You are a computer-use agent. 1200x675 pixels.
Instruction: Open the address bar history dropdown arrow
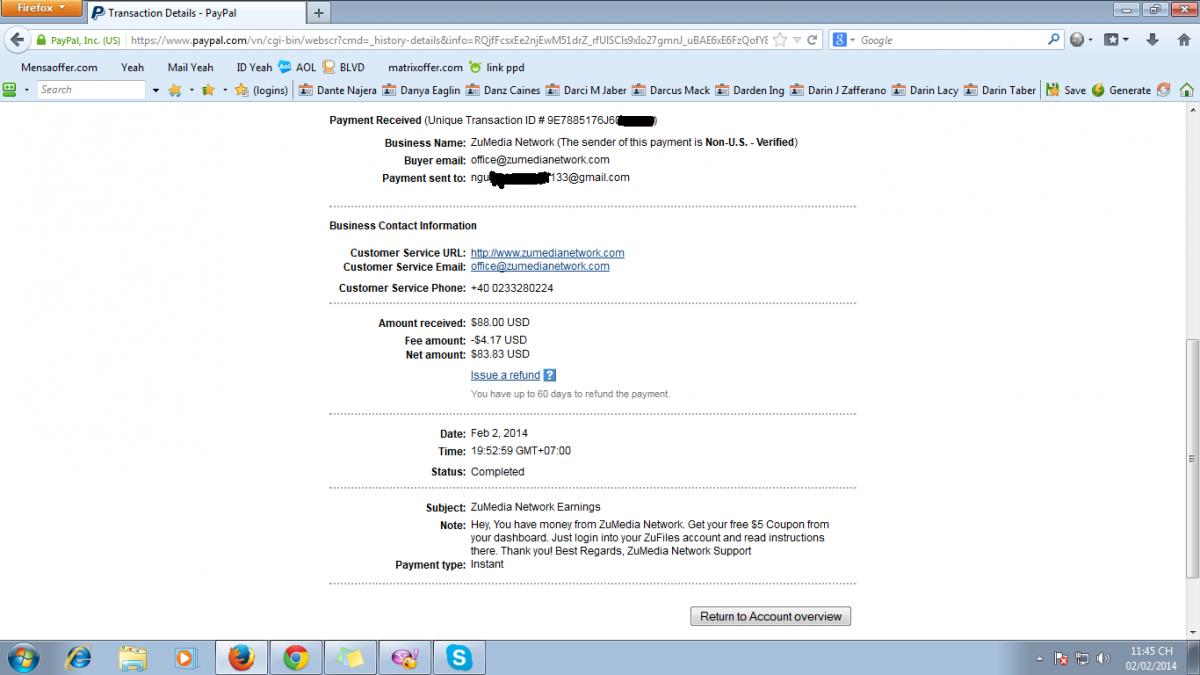tap(797, 41)
